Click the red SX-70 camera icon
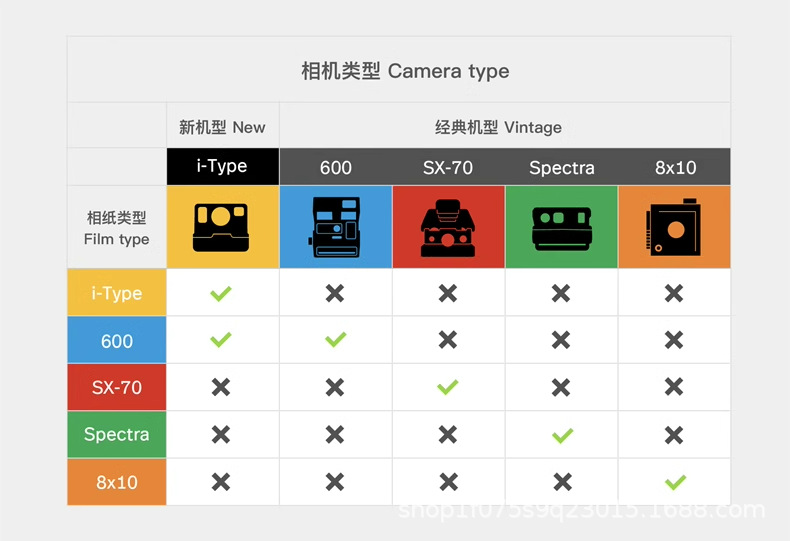790x541 pixels. [448, 227]
